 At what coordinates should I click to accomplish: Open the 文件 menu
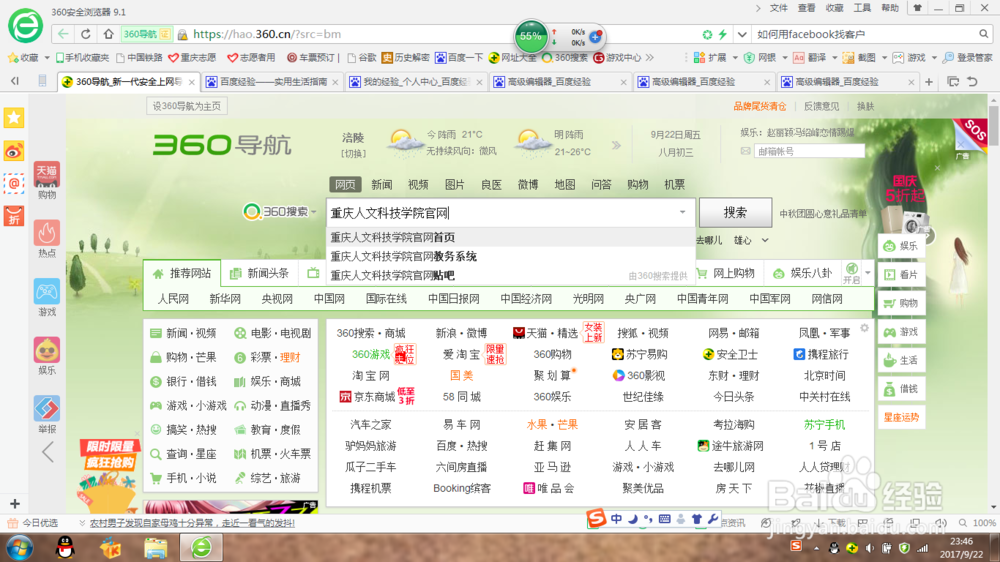click(x=779, y=8)
